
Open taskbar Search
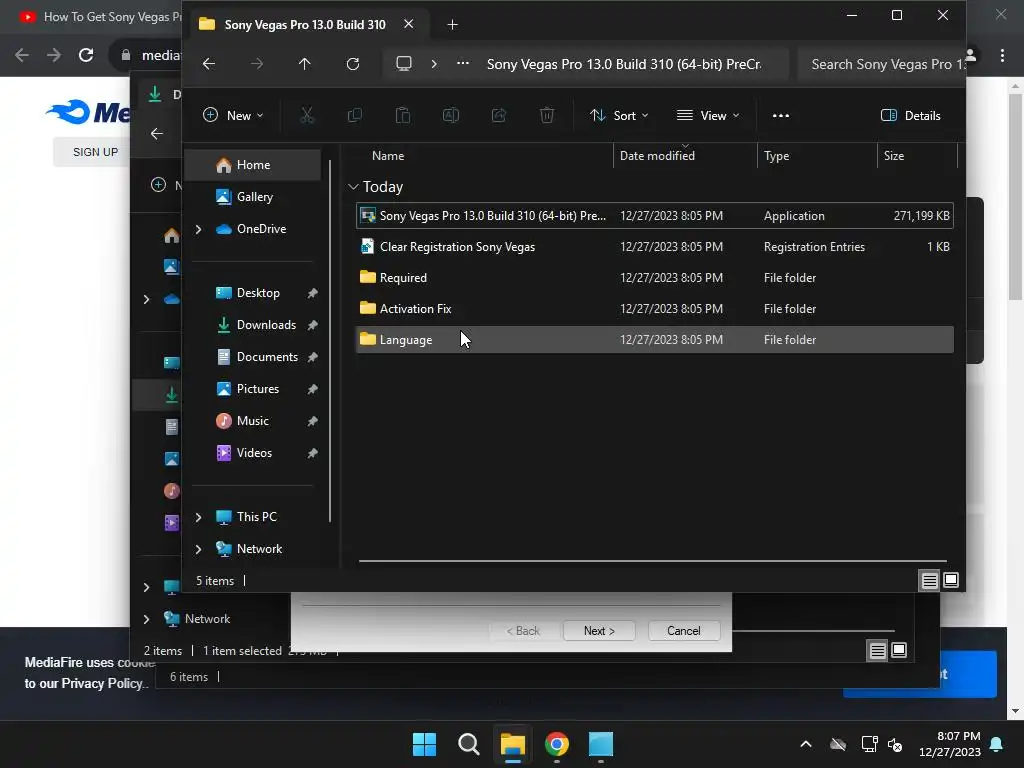coord(468,744)
